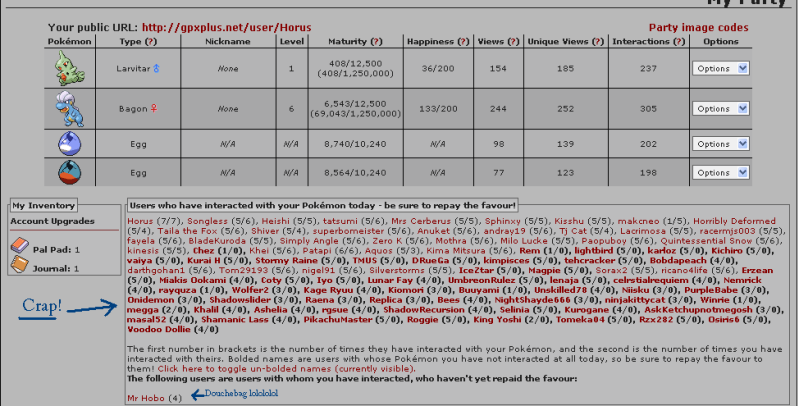The image size is (799, 406).
Task: Click the help question mark beside Maturity
Action: pos(376,42)
